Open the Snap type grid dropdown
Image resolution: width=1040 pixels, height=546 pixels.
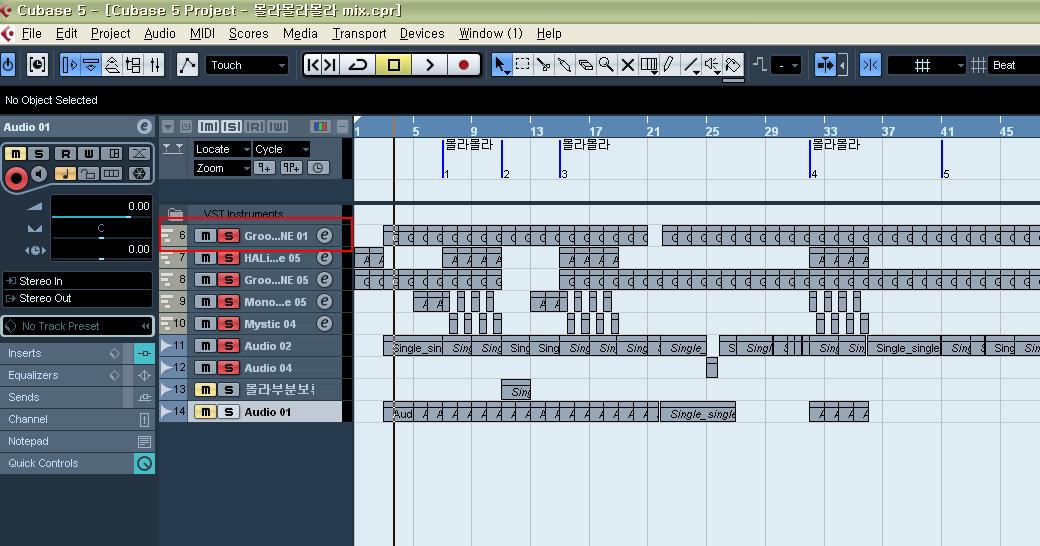tap(927, 65)
